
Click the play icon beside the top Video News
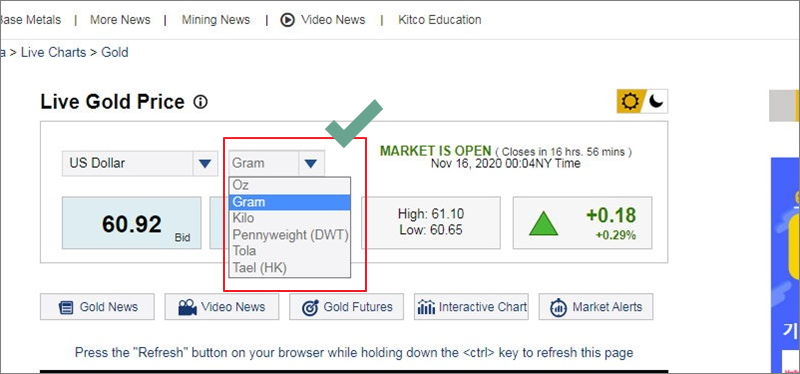click(288, 20)
